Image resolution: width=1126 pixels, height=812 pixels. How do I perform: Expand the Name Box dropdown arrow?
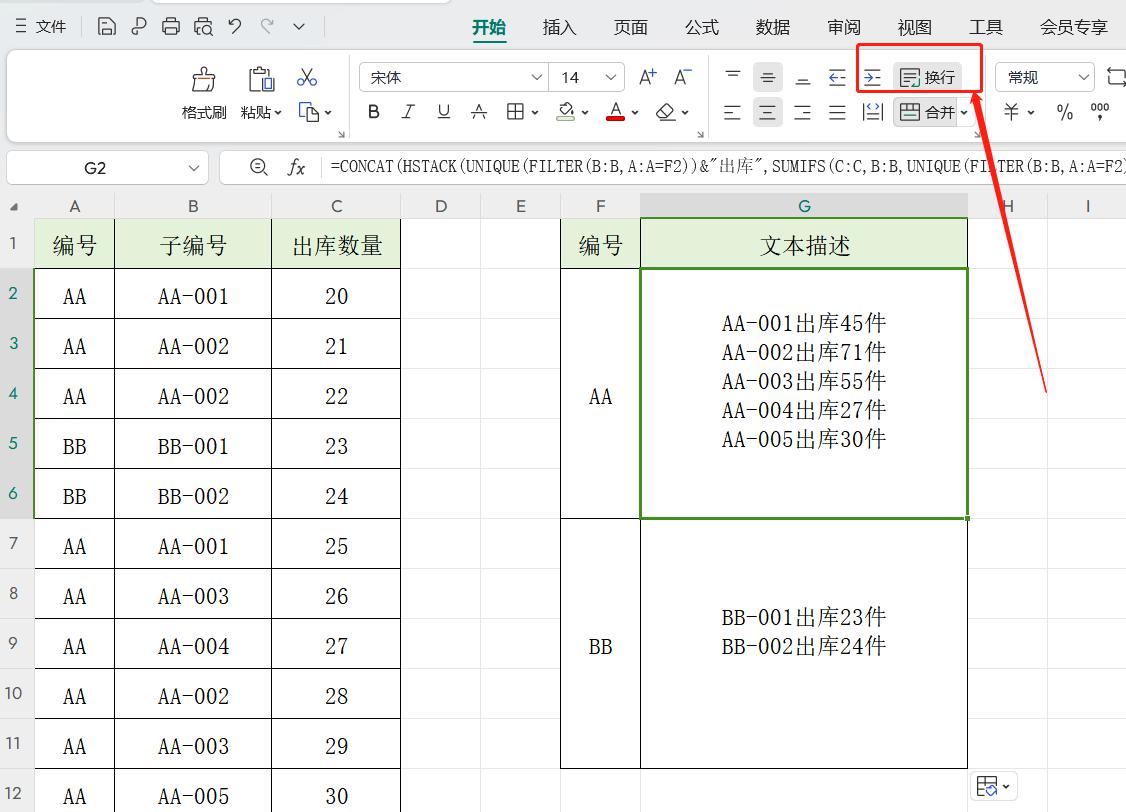(194, 168)
